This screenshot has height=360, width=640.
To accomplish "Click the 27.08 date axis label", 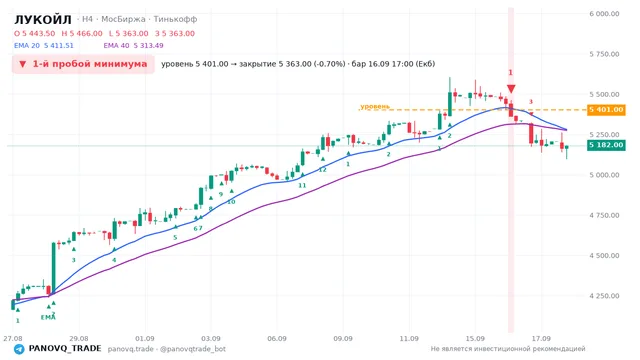I will [13, 338].
